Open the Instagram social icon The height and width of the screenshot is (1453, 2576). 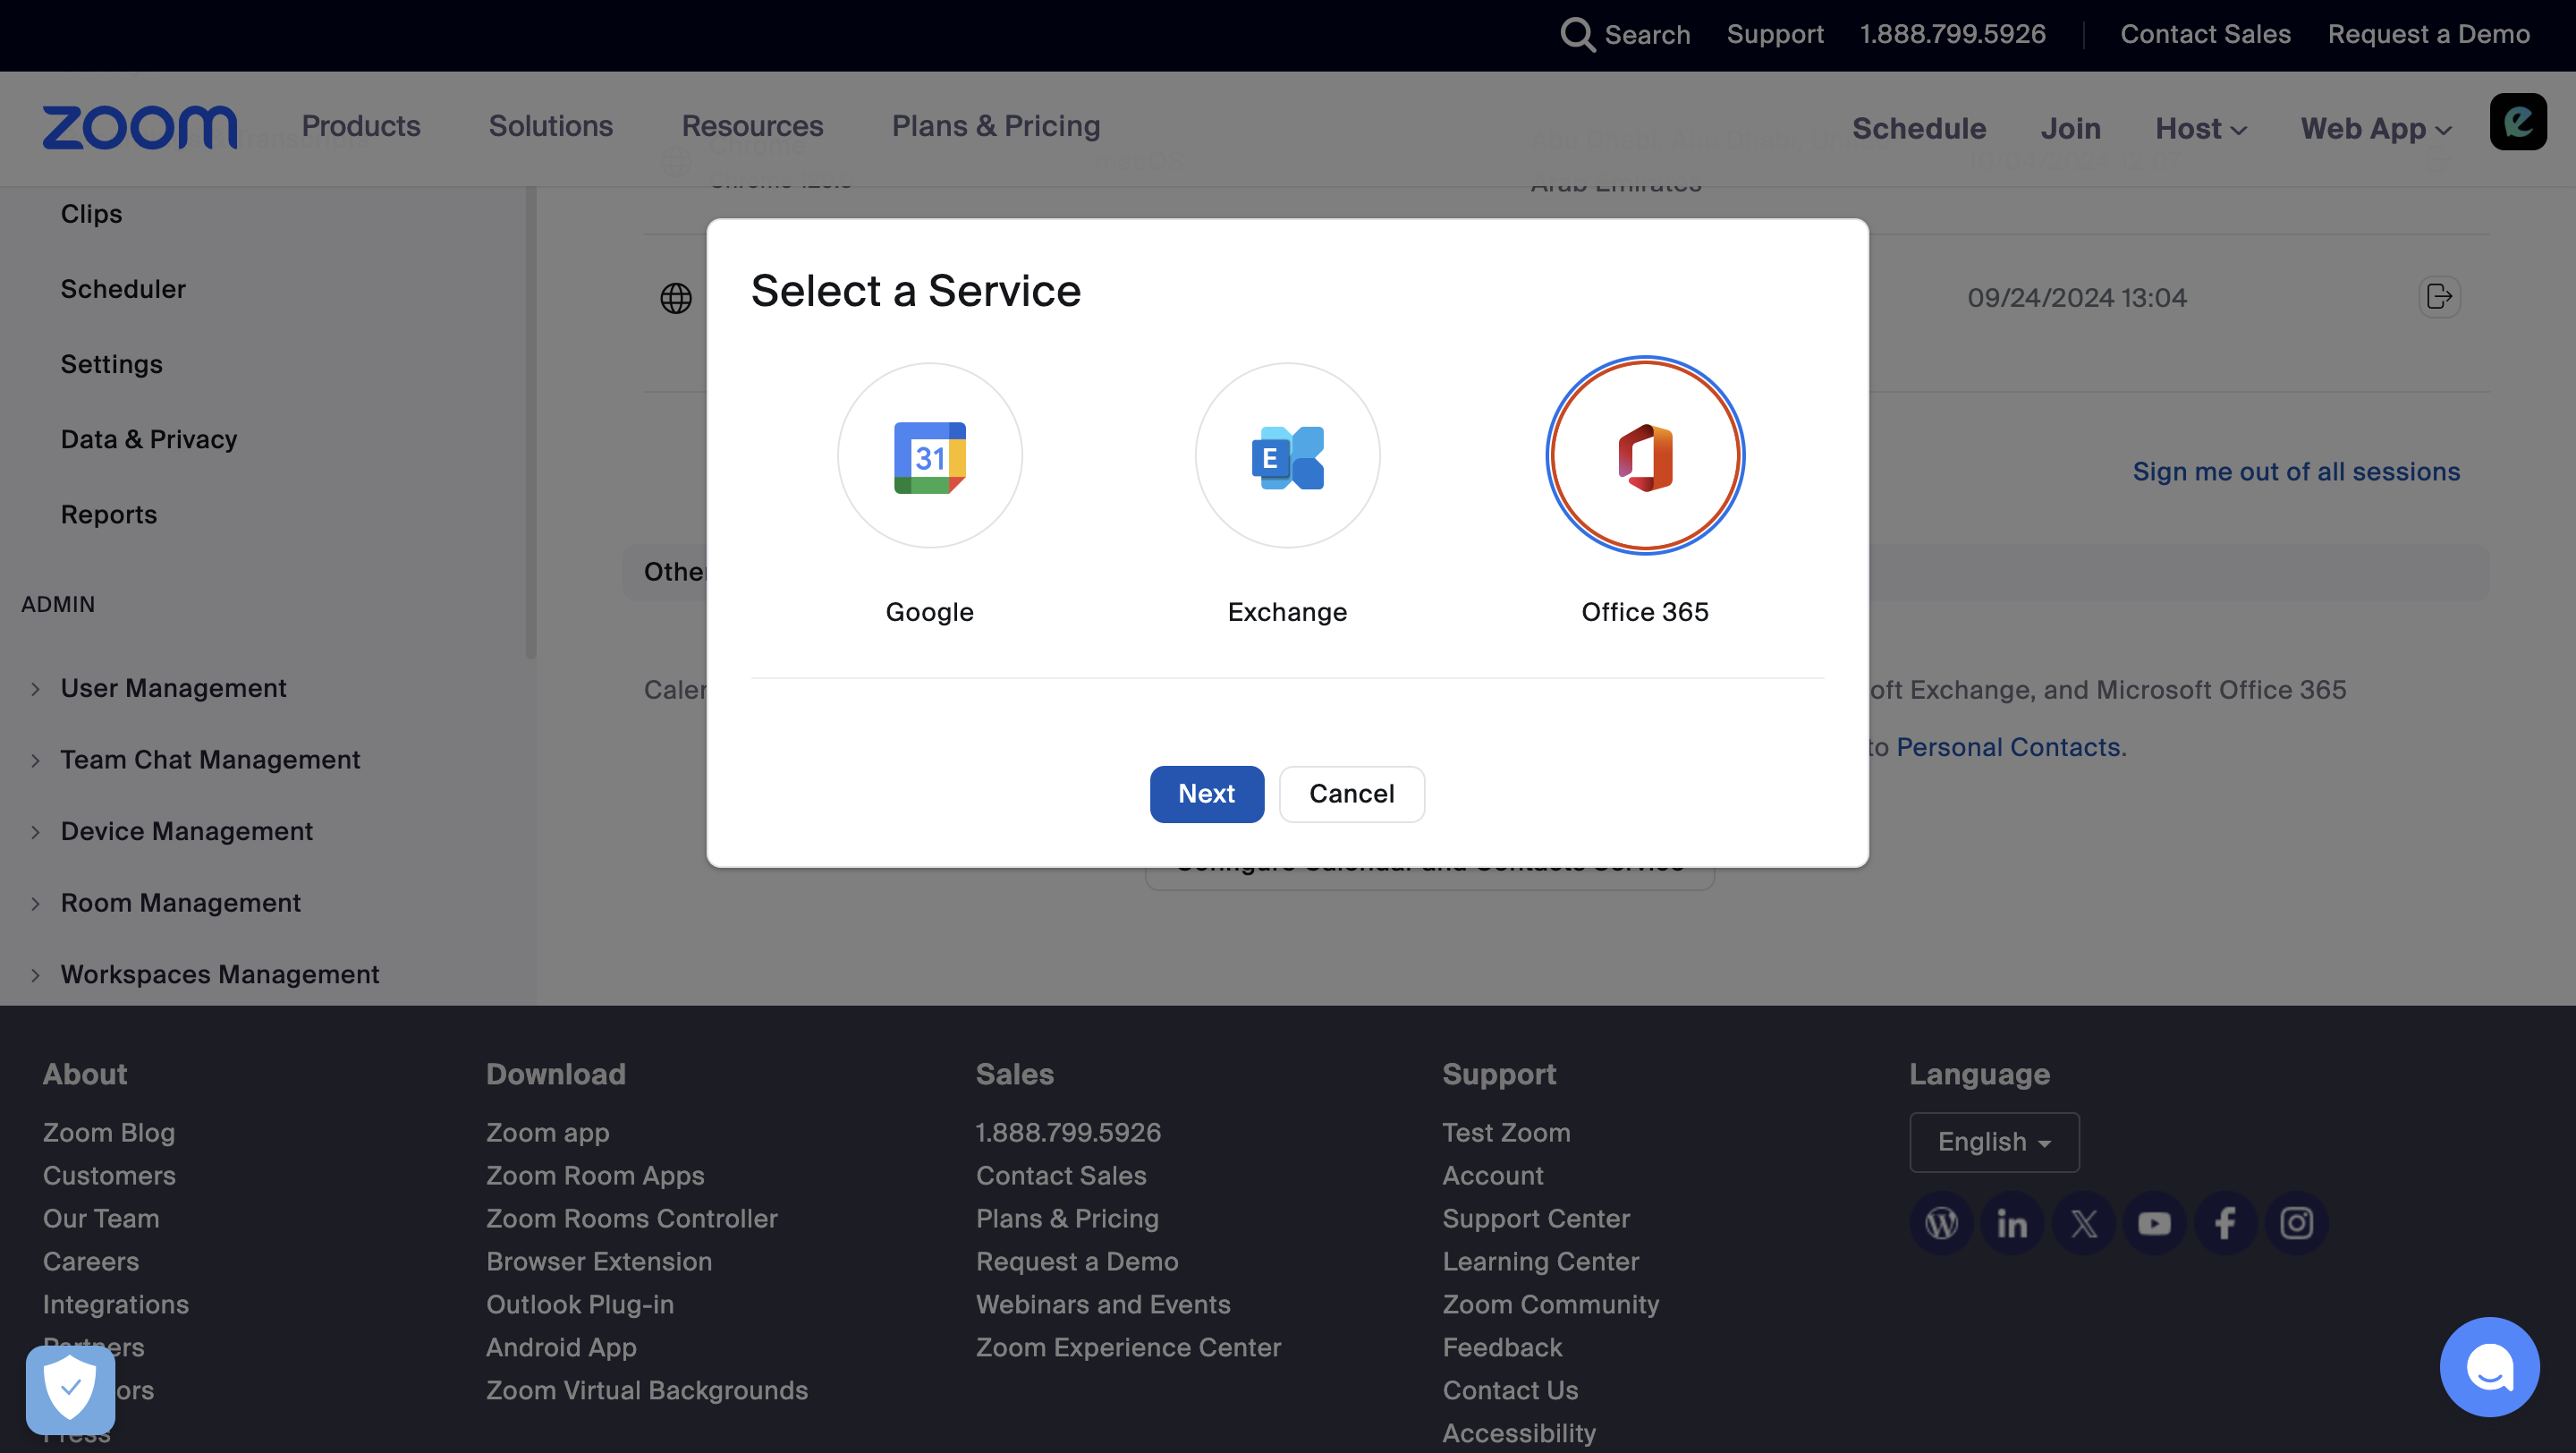tap(2296, 1222)
